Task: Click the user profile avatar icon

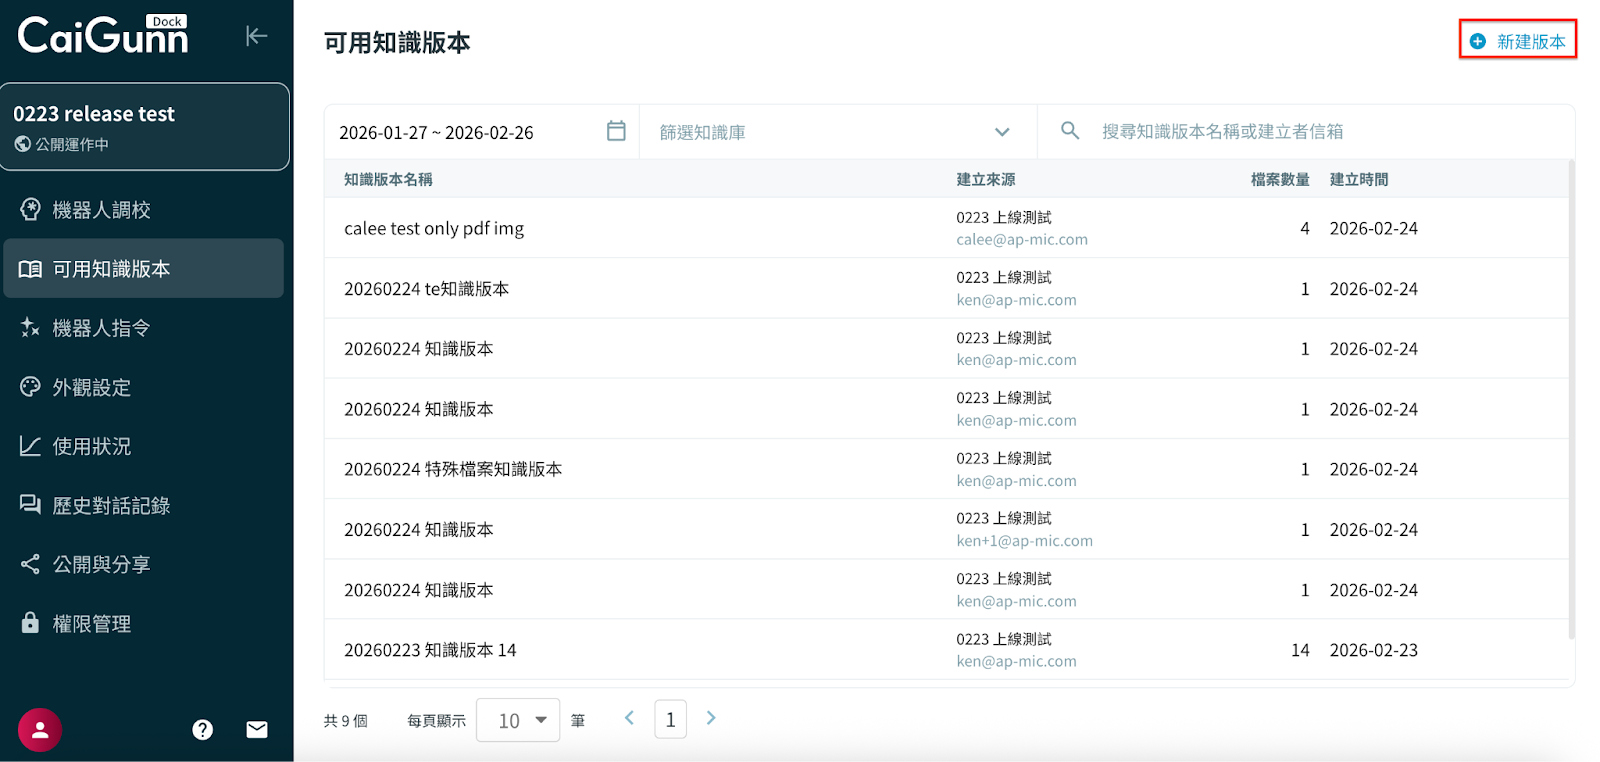Action: click(40, 730)
